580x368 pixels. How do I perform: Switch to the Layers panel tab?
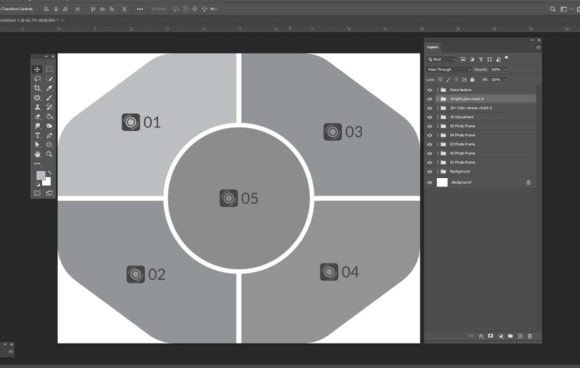click(x=432, y=47)
